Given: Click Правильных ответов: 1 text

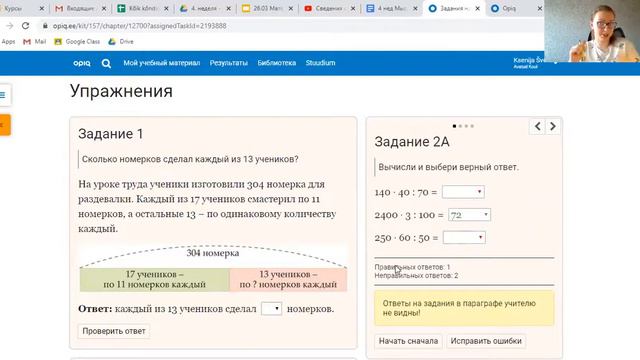Looking at the screenshot, I should pos(412,267).
